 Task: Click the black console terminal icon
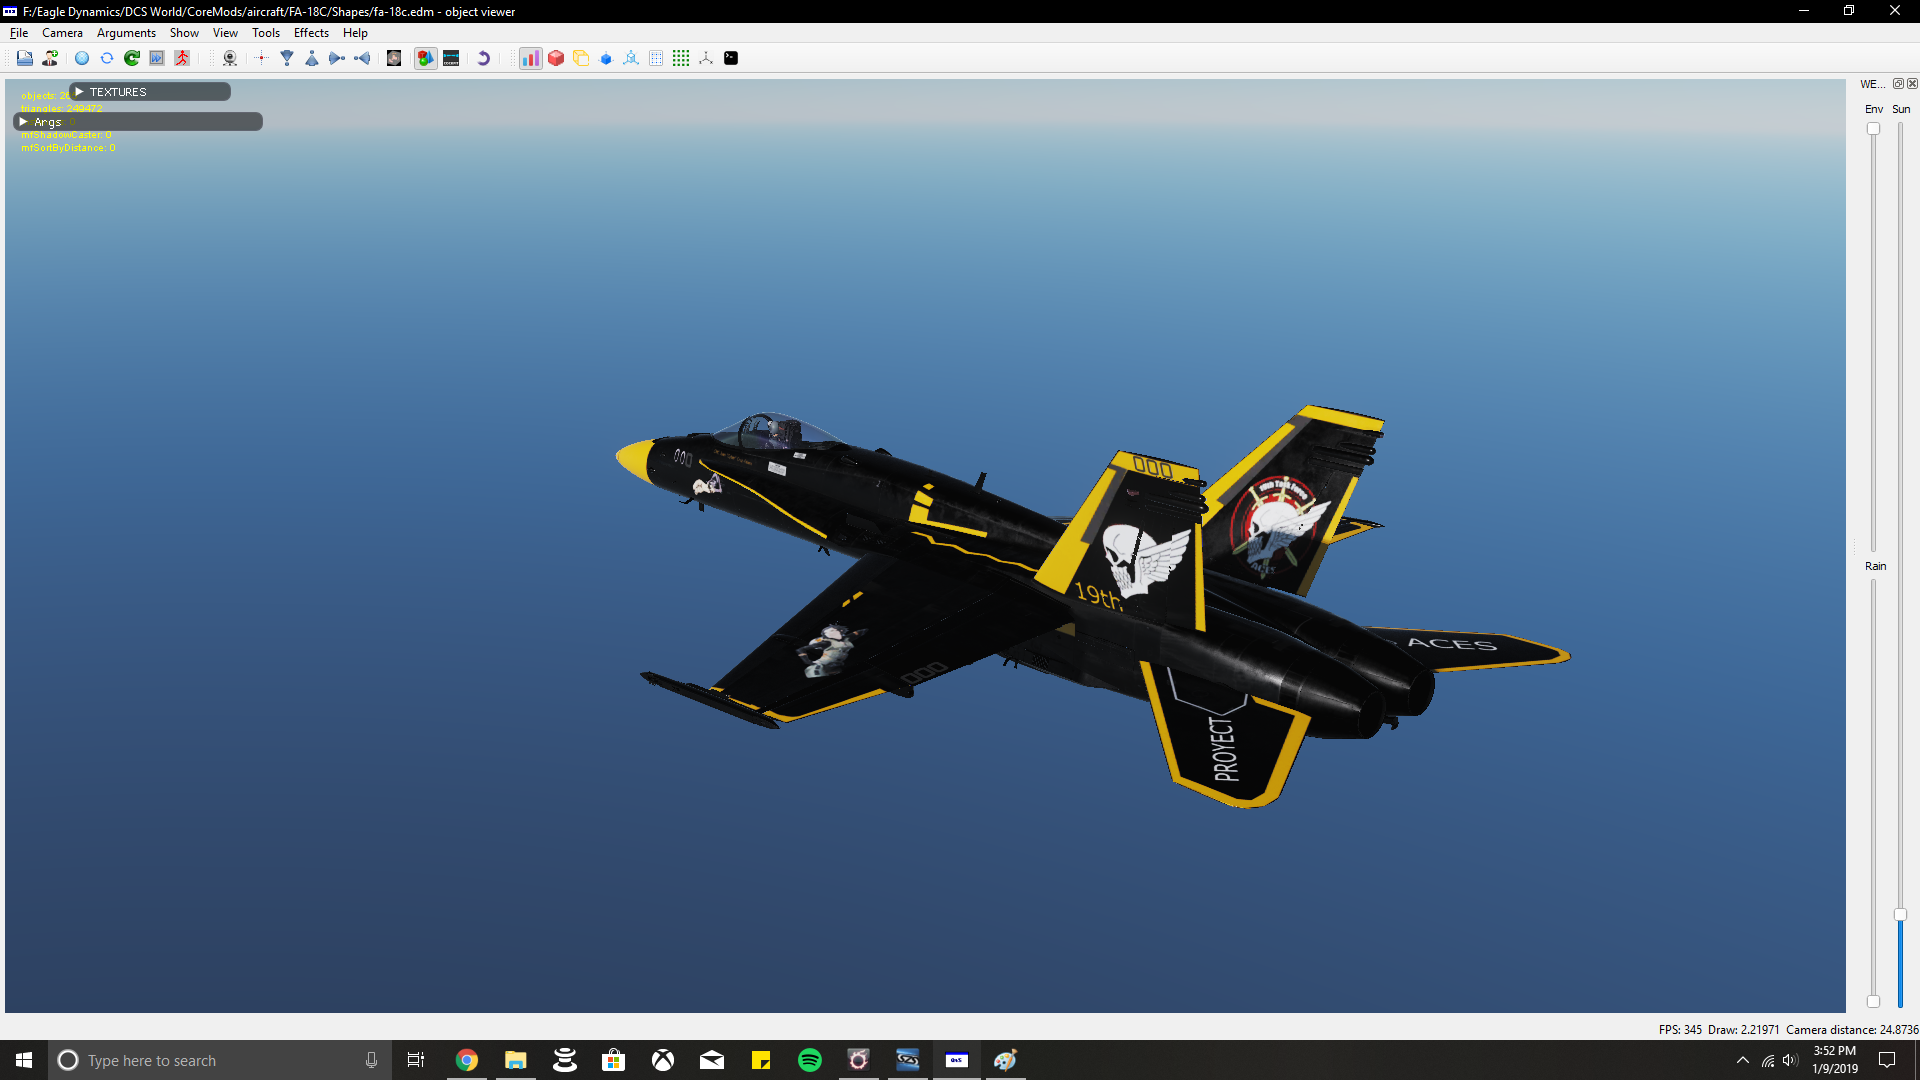(x=731, y=58)
